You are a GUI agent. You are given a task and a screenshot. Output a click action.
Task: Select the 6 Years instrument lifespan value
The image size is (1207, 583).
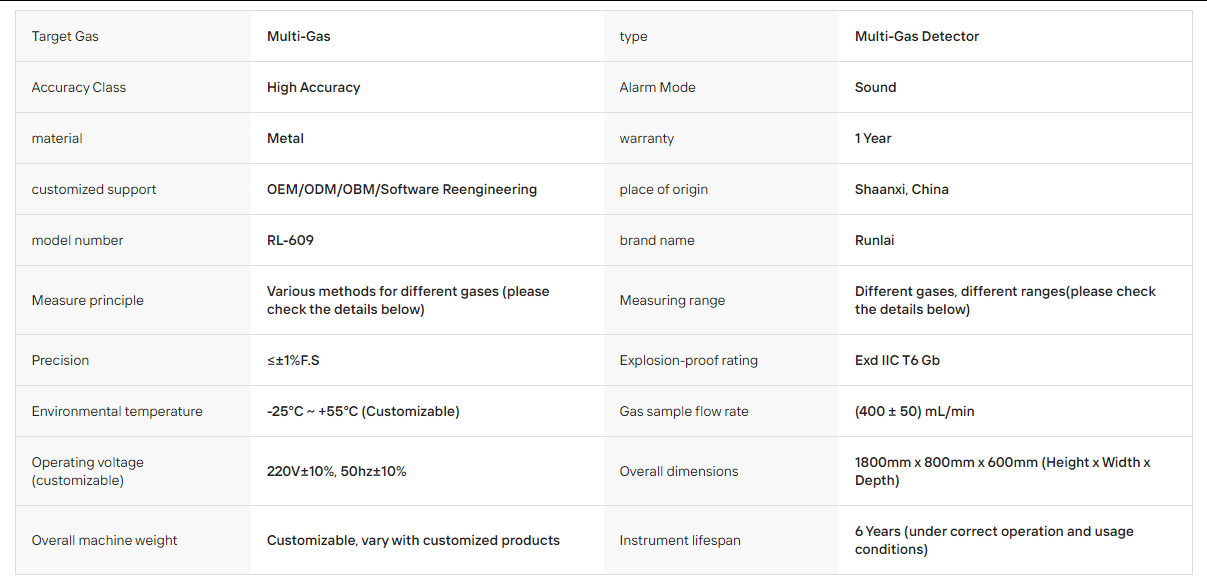(994, 540)
